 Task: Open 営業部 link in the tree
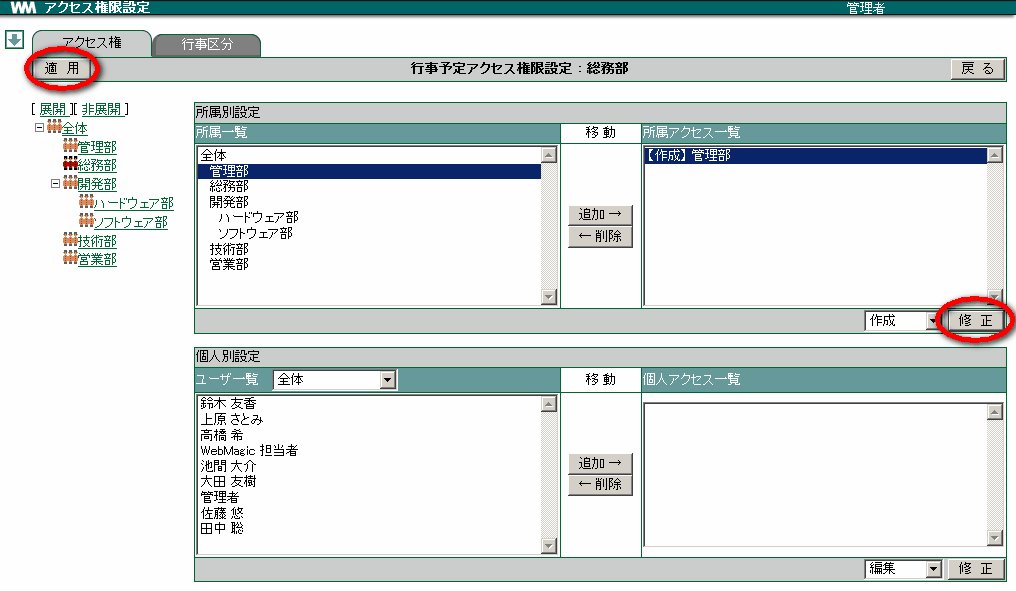coord(97,259)
